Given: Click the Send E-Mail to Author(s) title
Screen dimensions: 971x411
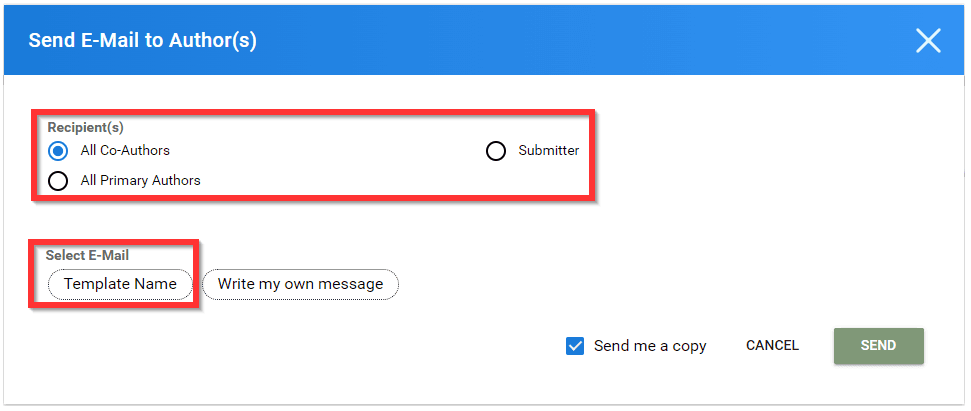Looking at the screenshot, I should 142,41.
